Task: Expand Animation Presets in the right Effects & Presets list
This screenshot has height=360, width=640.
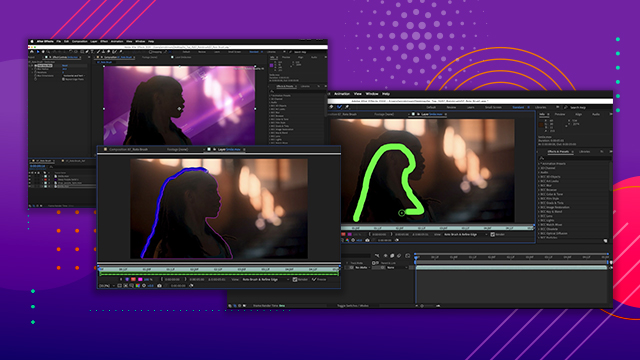Action: [540, 164]
